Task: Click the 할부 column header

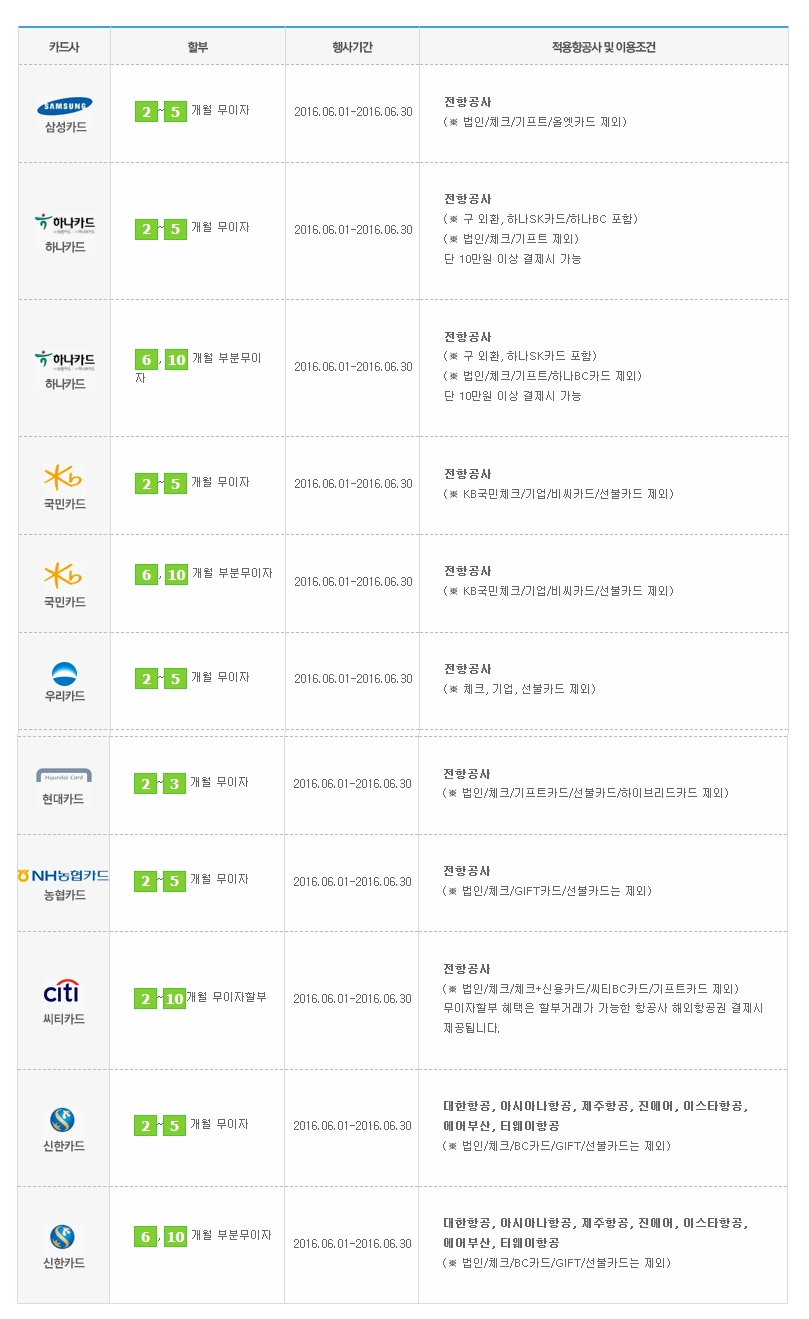Action: coord(197,47)
